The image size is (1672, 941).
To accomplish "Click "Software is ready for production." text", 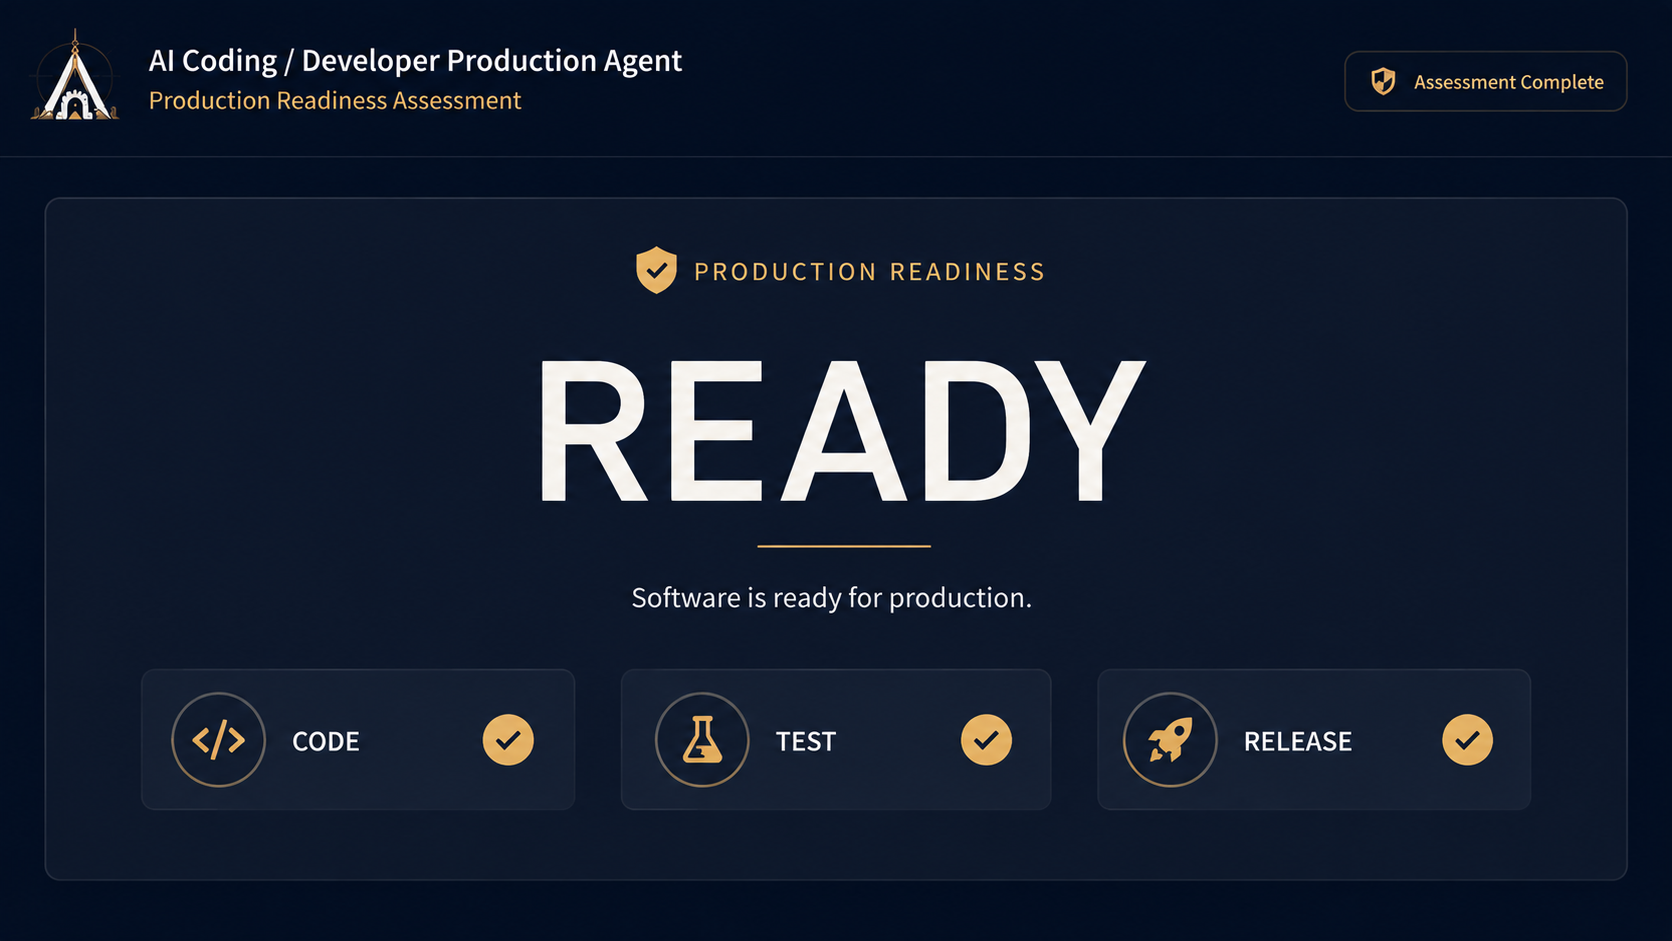I will tap(831, 597).
